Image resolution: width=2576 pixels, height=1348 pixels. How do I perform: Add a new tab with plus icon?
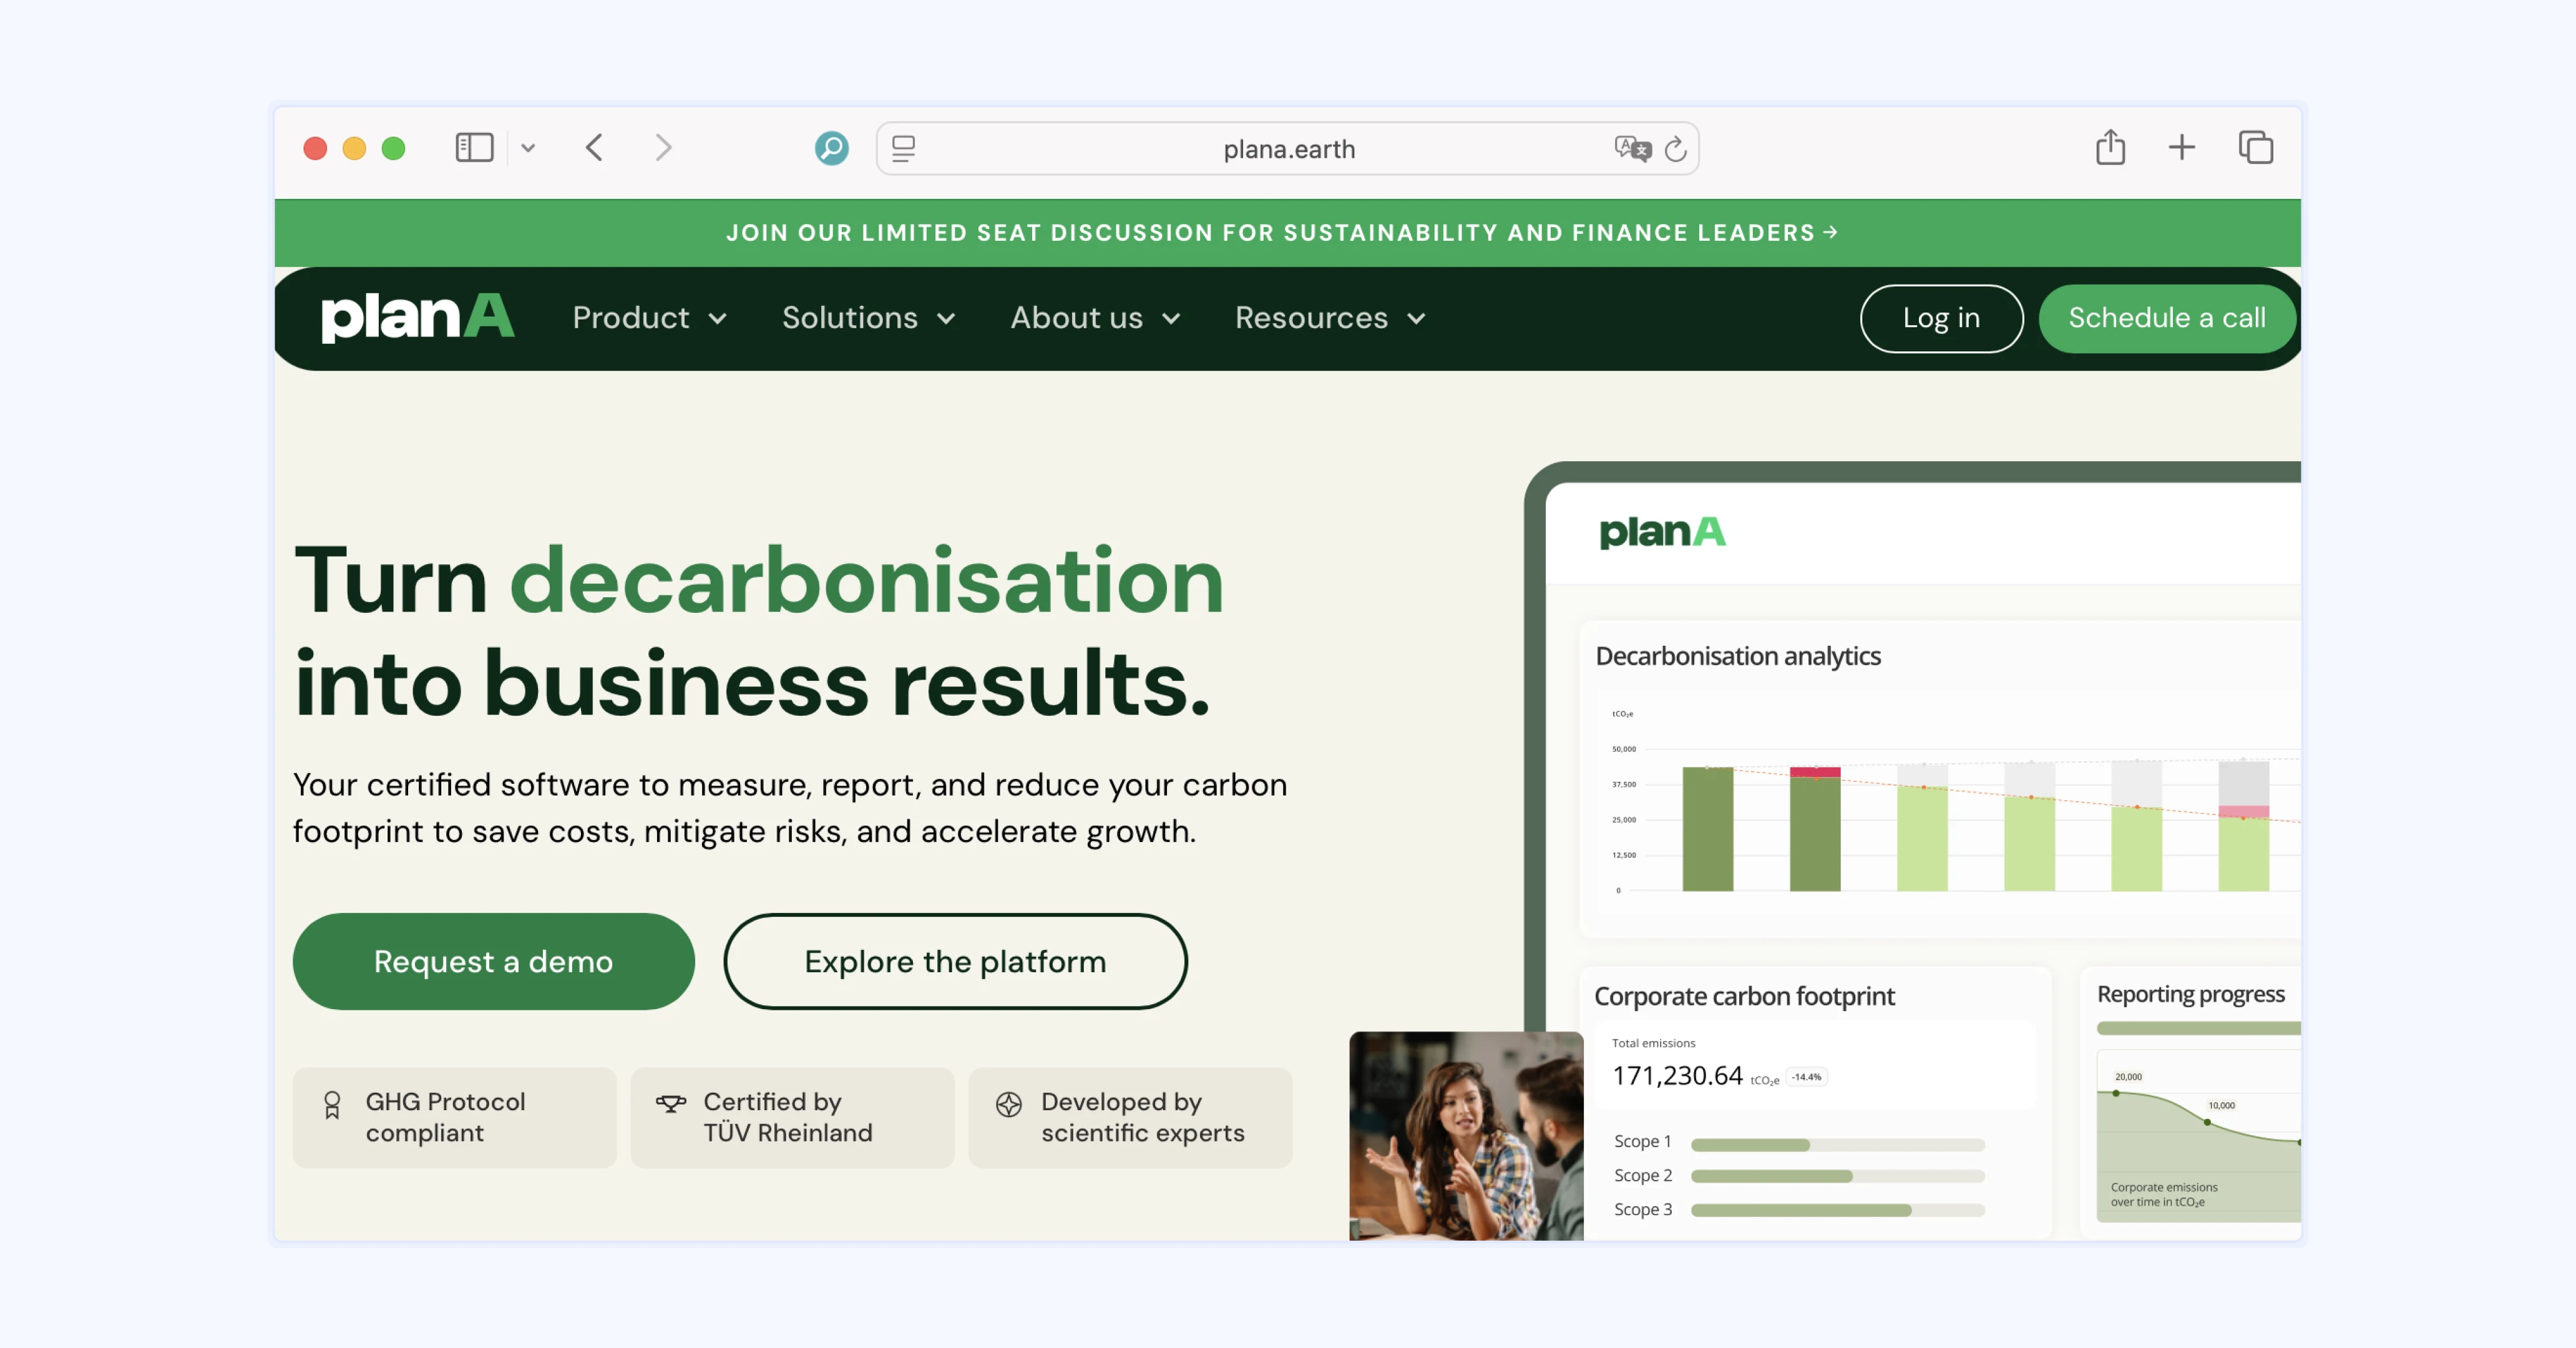[x=2182, y=148]
